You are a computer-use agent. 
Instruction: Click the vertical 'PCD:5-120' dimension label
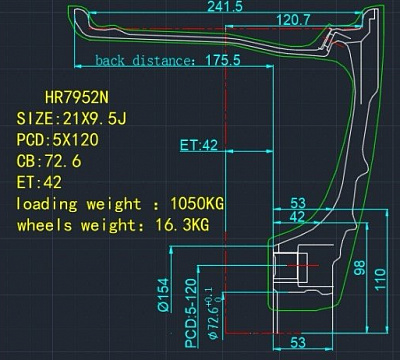coord(191,313)
